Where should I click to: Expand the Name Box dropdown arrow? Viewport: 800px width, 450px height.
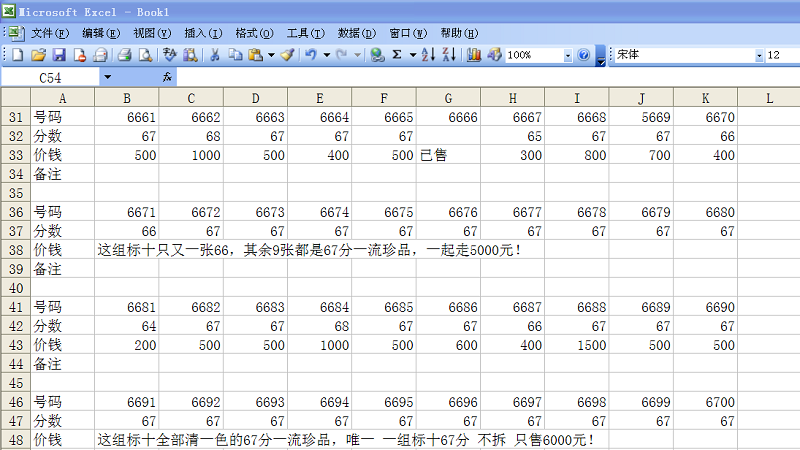coord(107,77)
